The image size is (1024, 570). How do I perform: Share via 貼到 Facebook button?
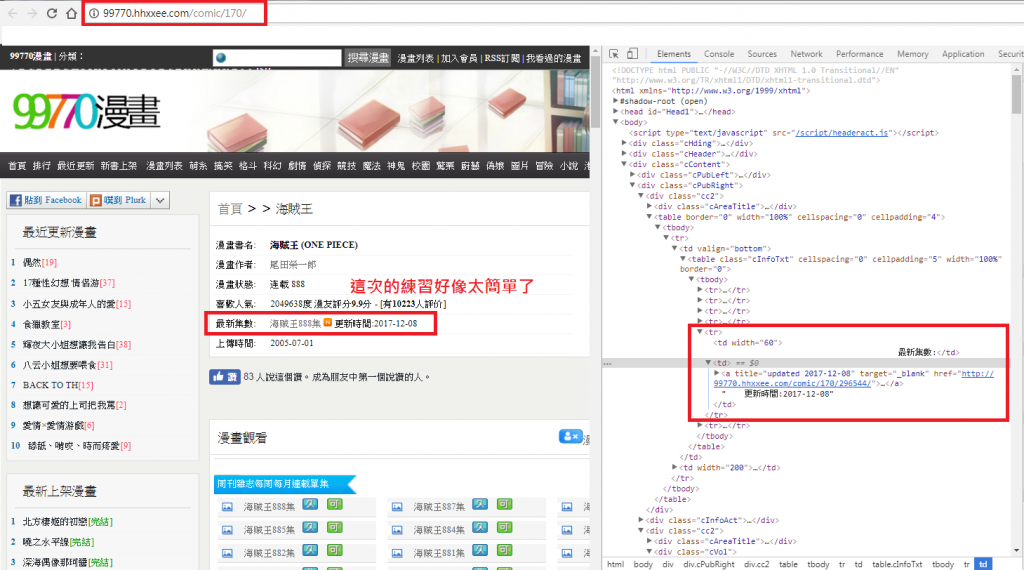46,200
